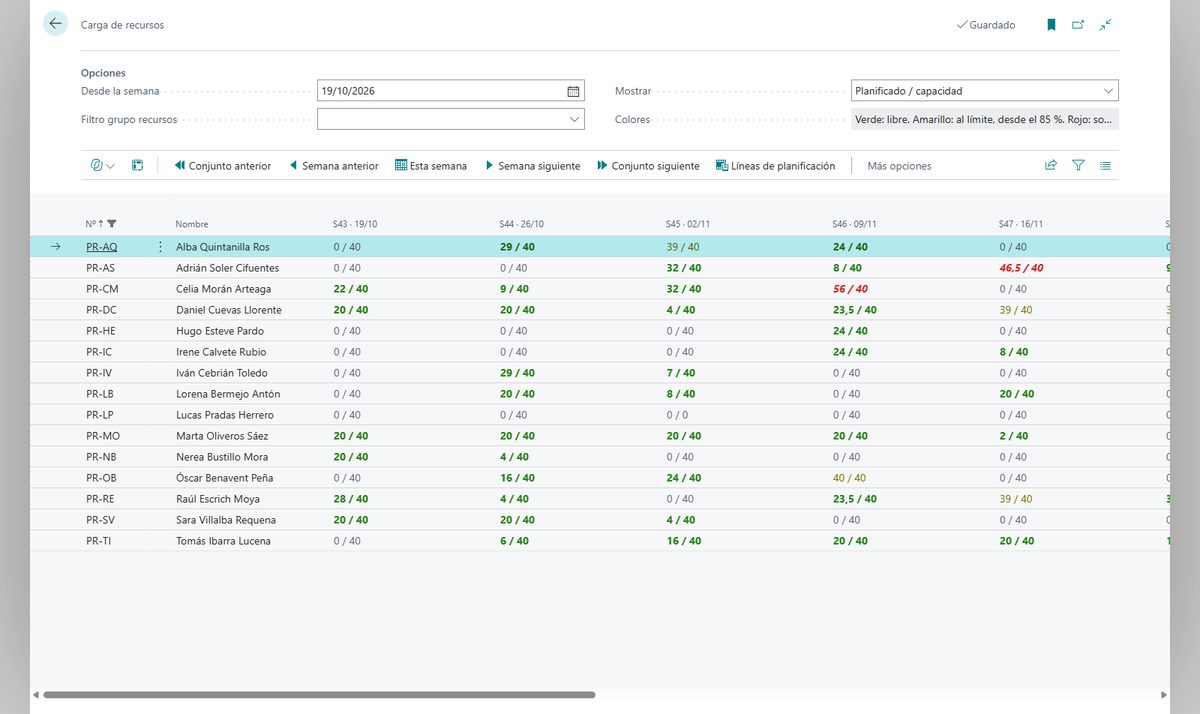This screenshot has height=714, width=1200.
Task: Open page in new window icon
Action: click(1078, 25)
